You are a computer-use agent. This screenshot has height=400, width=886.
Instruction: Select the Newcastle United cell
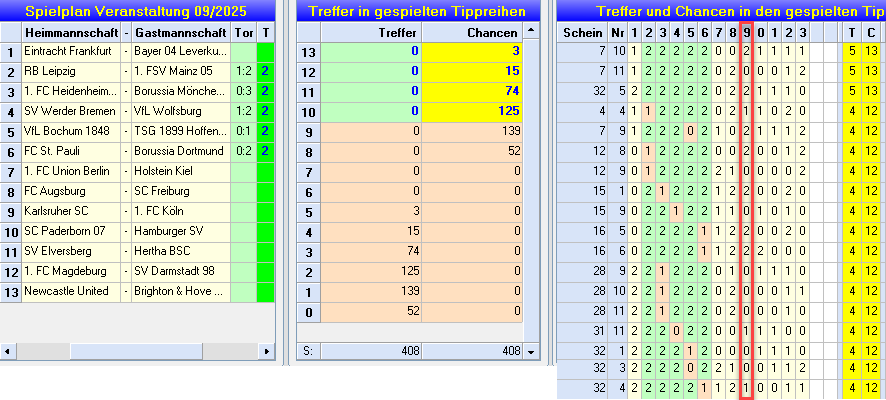pos(71,292)
